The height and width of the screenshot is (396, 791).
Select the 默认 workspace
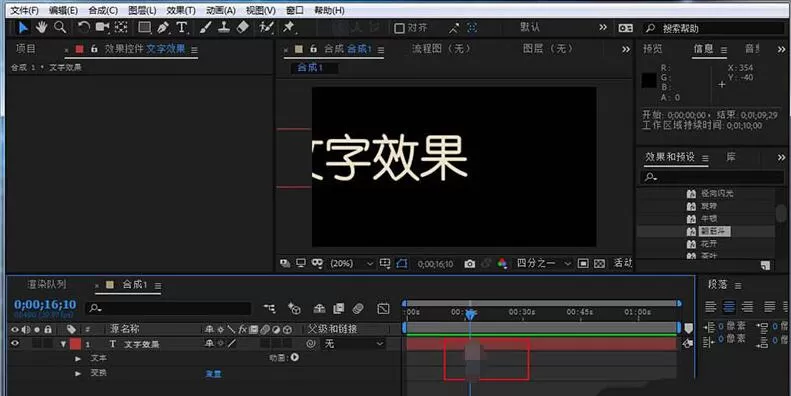click(530, 27)
